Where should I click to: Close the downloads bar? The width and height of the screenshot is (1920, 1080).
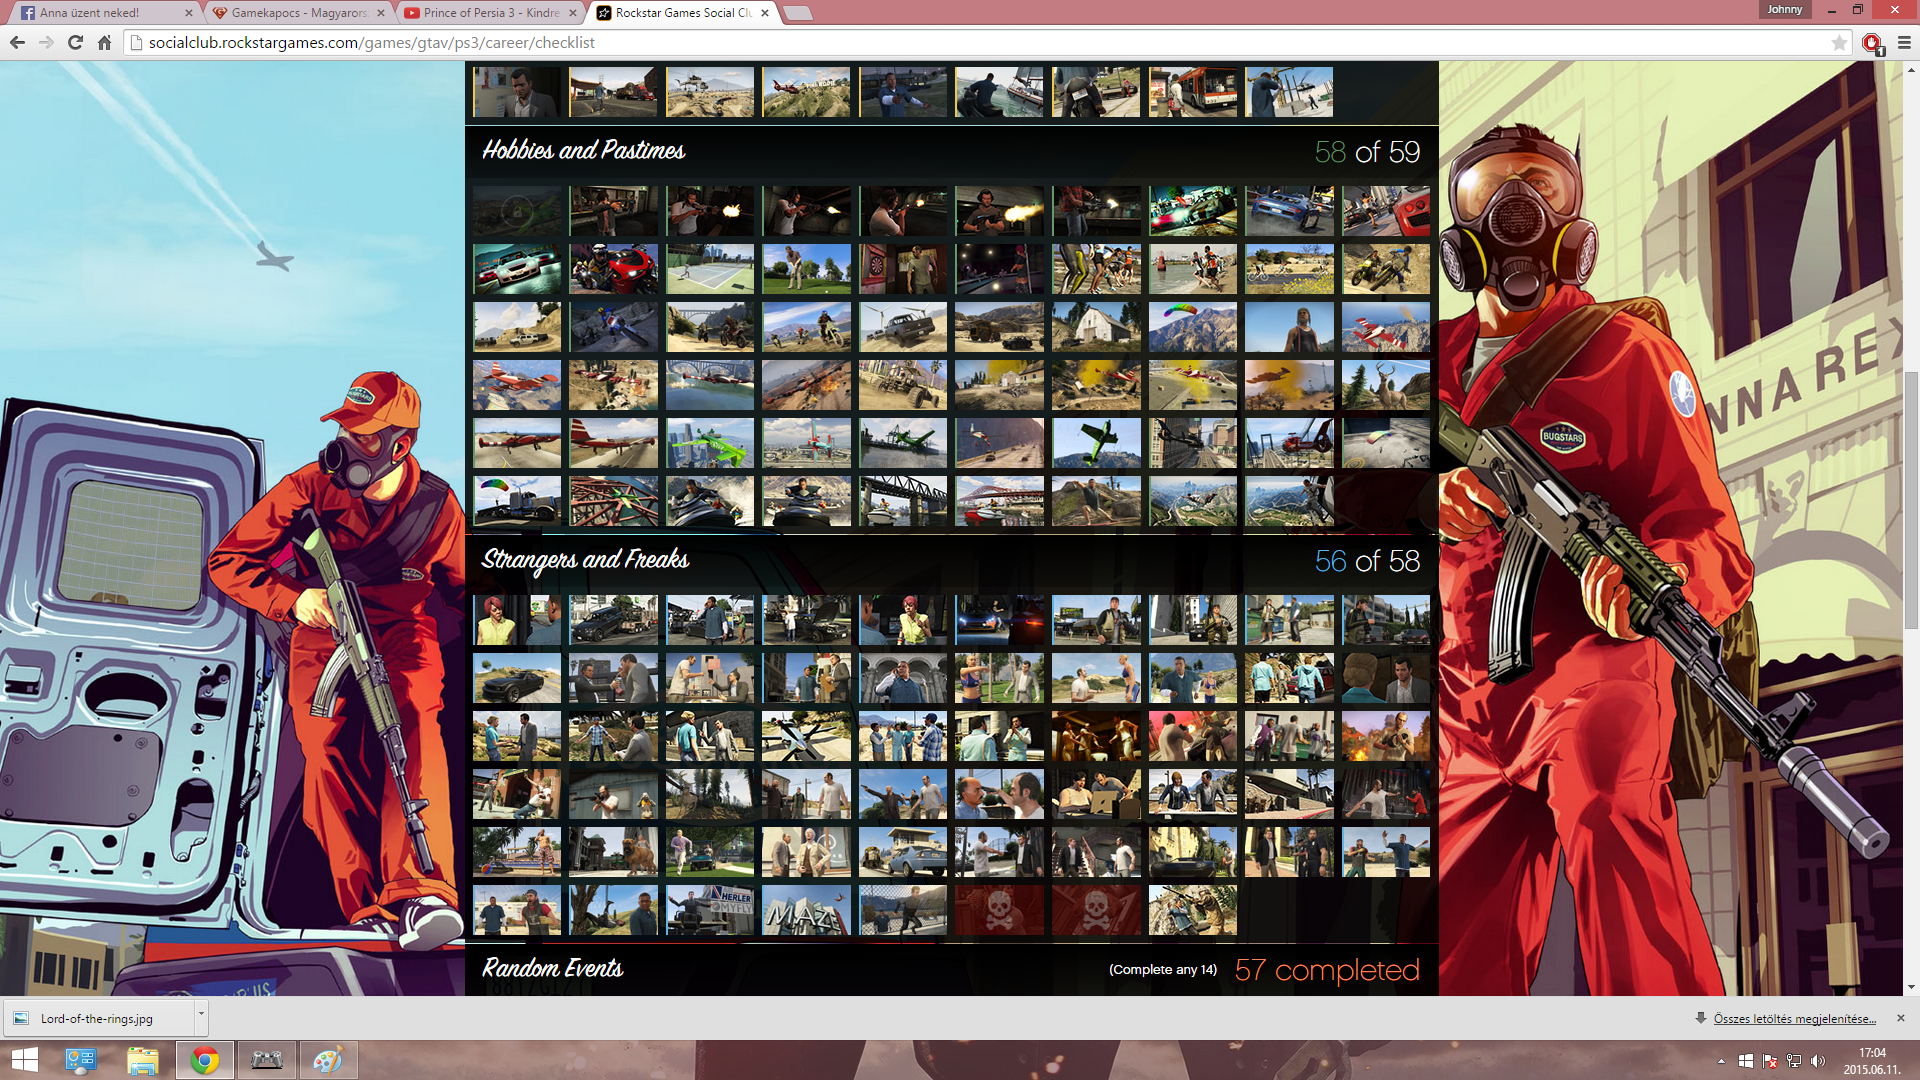(1901, 1018)
